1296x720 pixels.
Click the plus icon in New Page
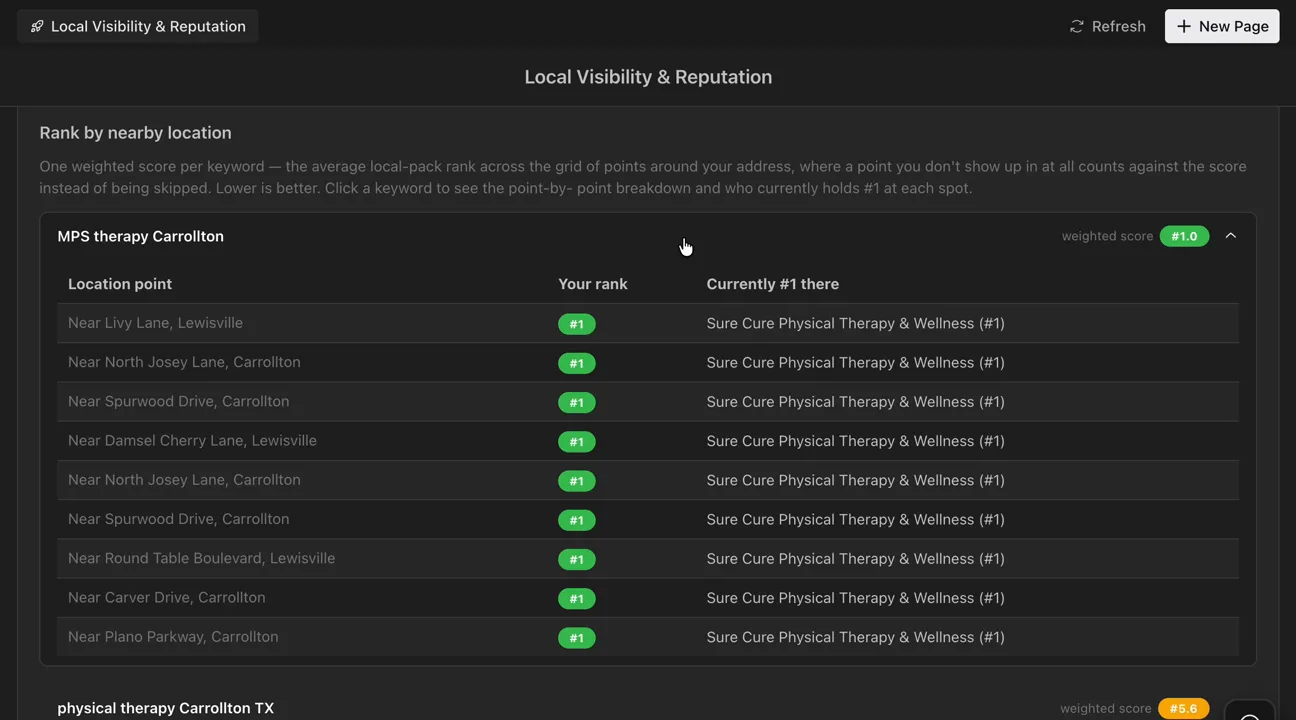[x=1184, y=26]
